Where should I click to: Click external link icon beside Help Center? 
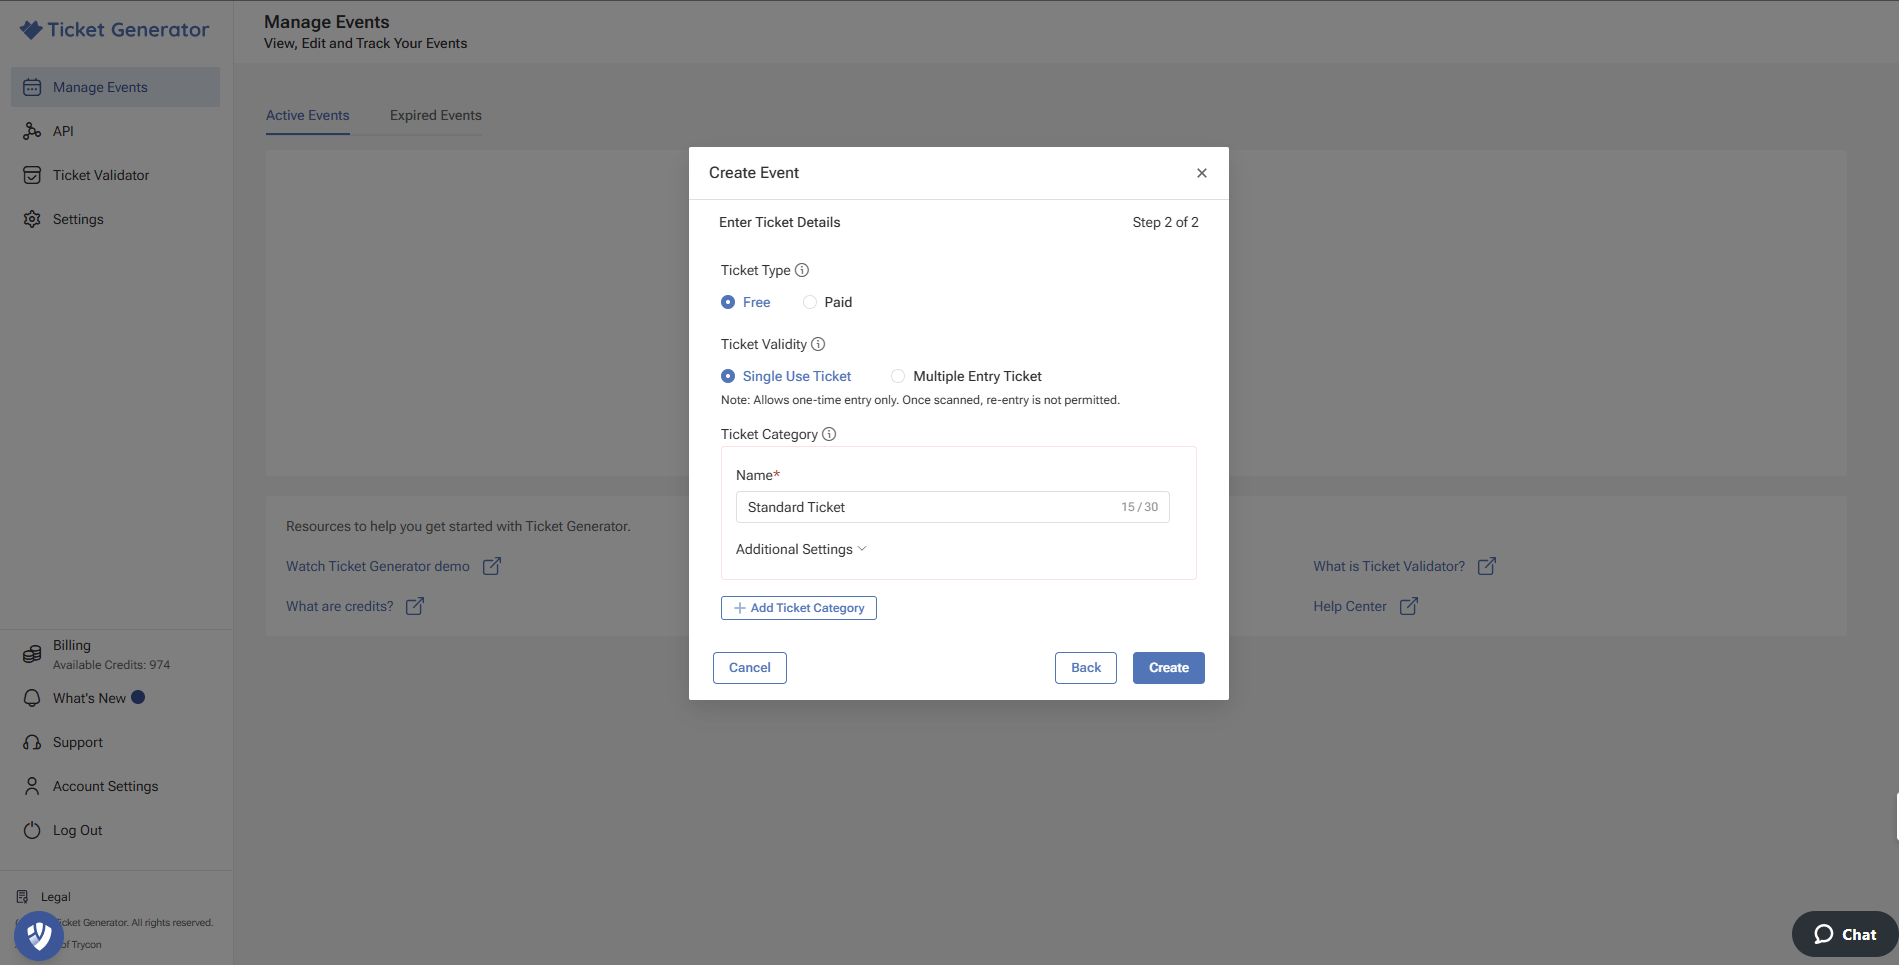[1409, 606]
